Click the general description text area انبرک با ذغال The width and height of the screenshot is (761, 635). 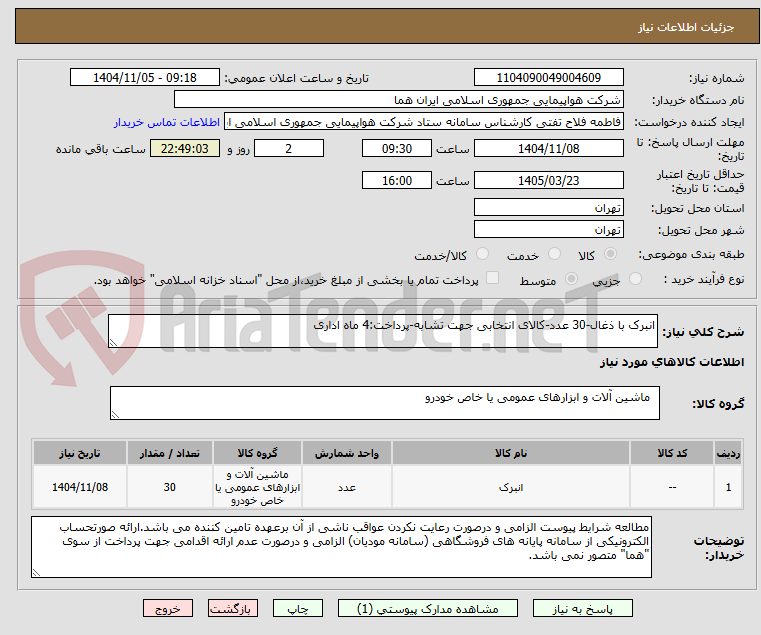(383, 331)
